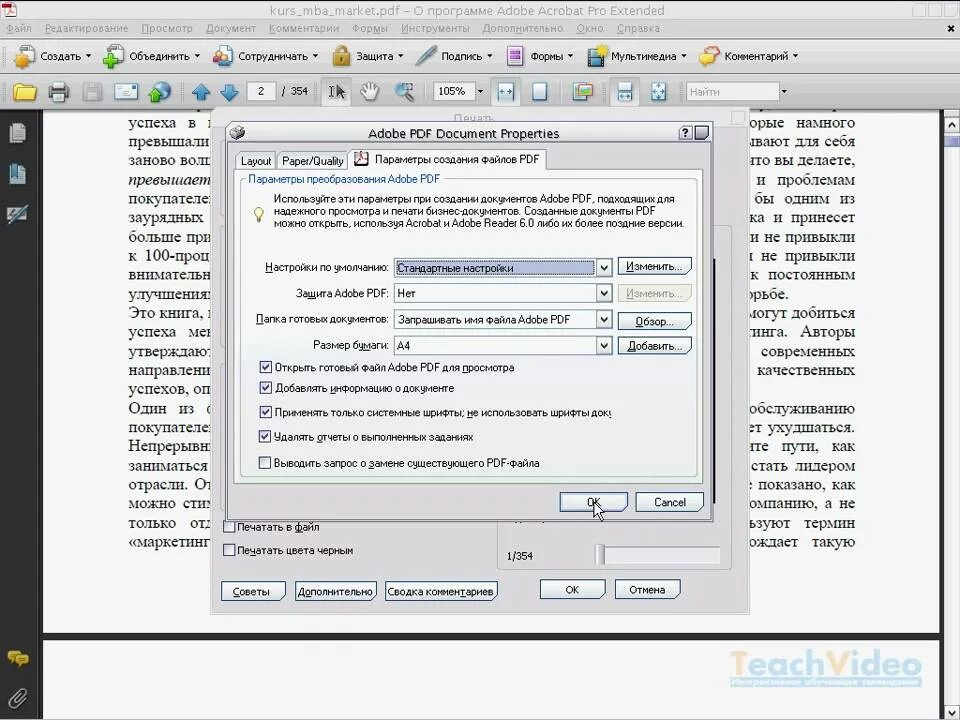960x720 pixels.
Task: Check 'Печатать в файл' in Print dialog
Action: click(229, 527)
